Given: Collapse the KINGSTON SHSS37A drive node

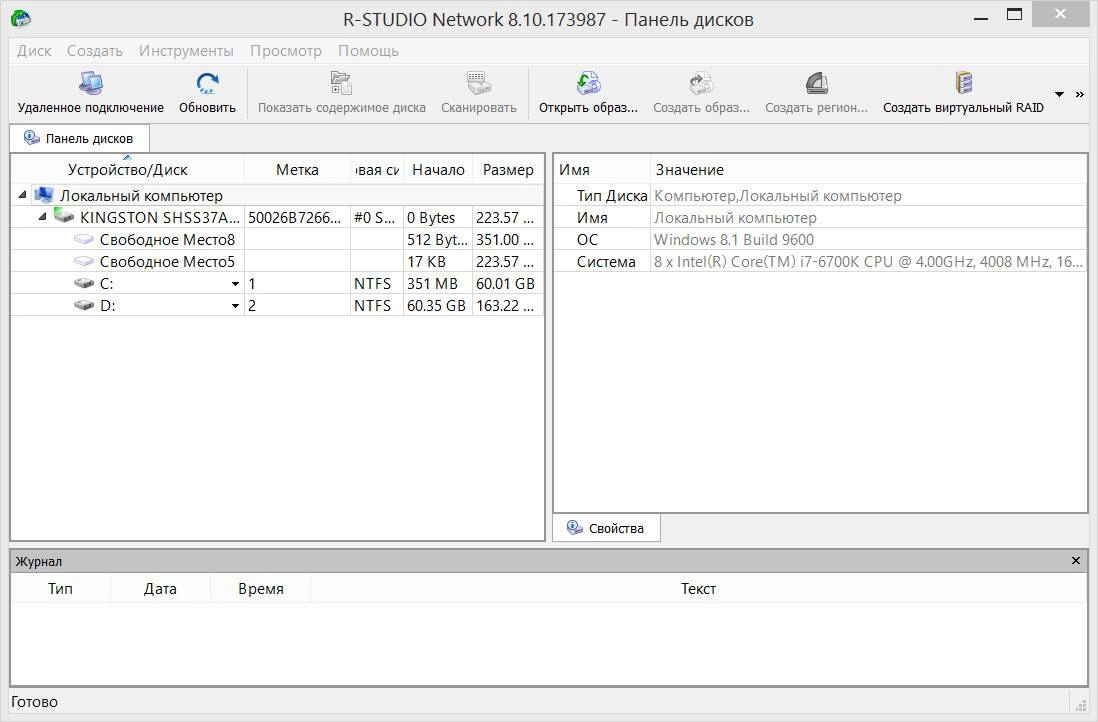Looking at the screenshot, I should [x=43, y=216].
